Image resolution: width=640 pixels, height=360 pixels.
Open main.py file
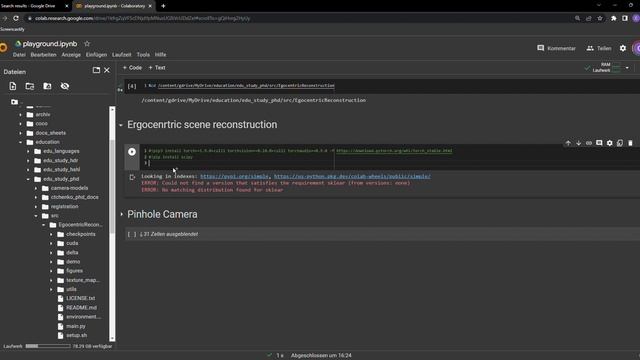[x=76, y=326]
